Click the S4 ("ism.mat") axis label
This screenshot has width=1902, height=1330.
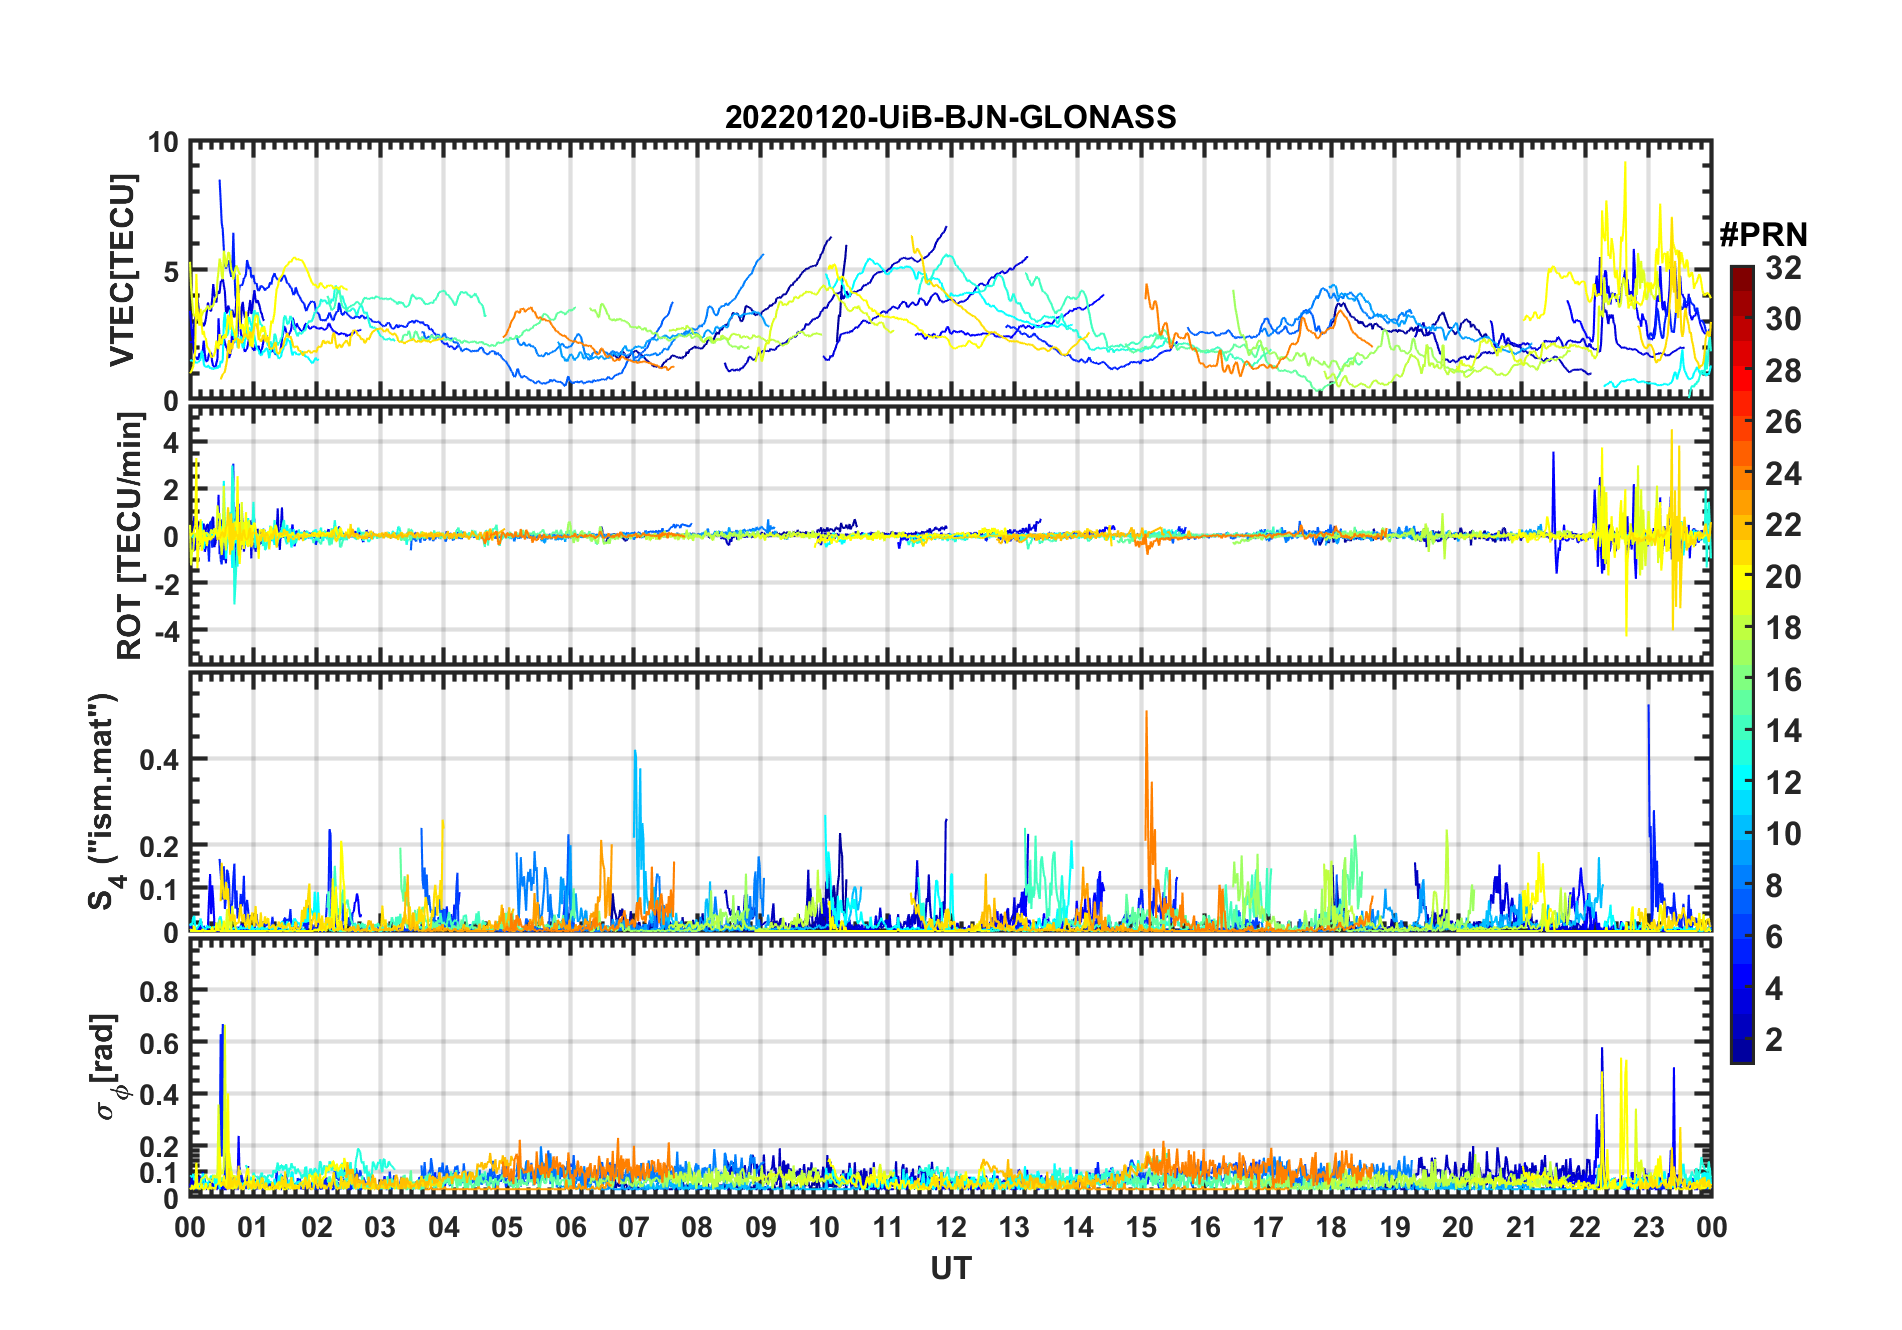(x=103, y=802)
